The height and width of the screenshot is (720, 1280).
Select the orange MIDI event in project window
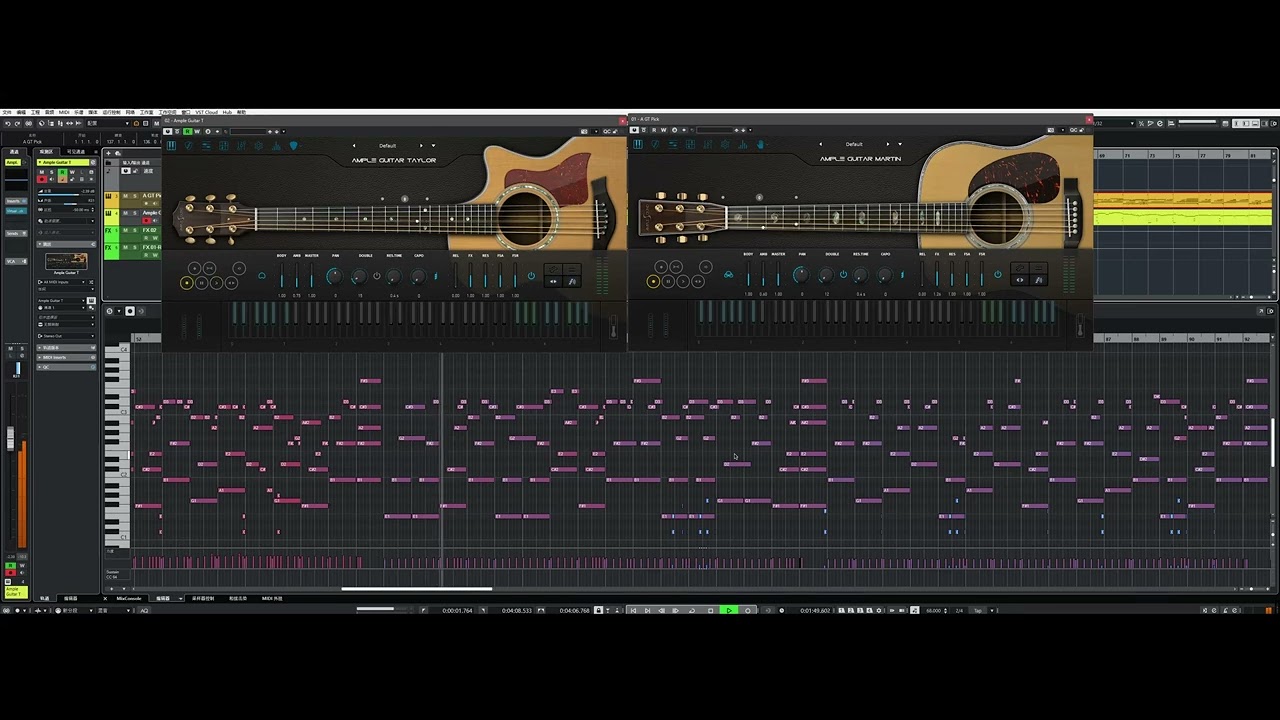(1183, 200)
